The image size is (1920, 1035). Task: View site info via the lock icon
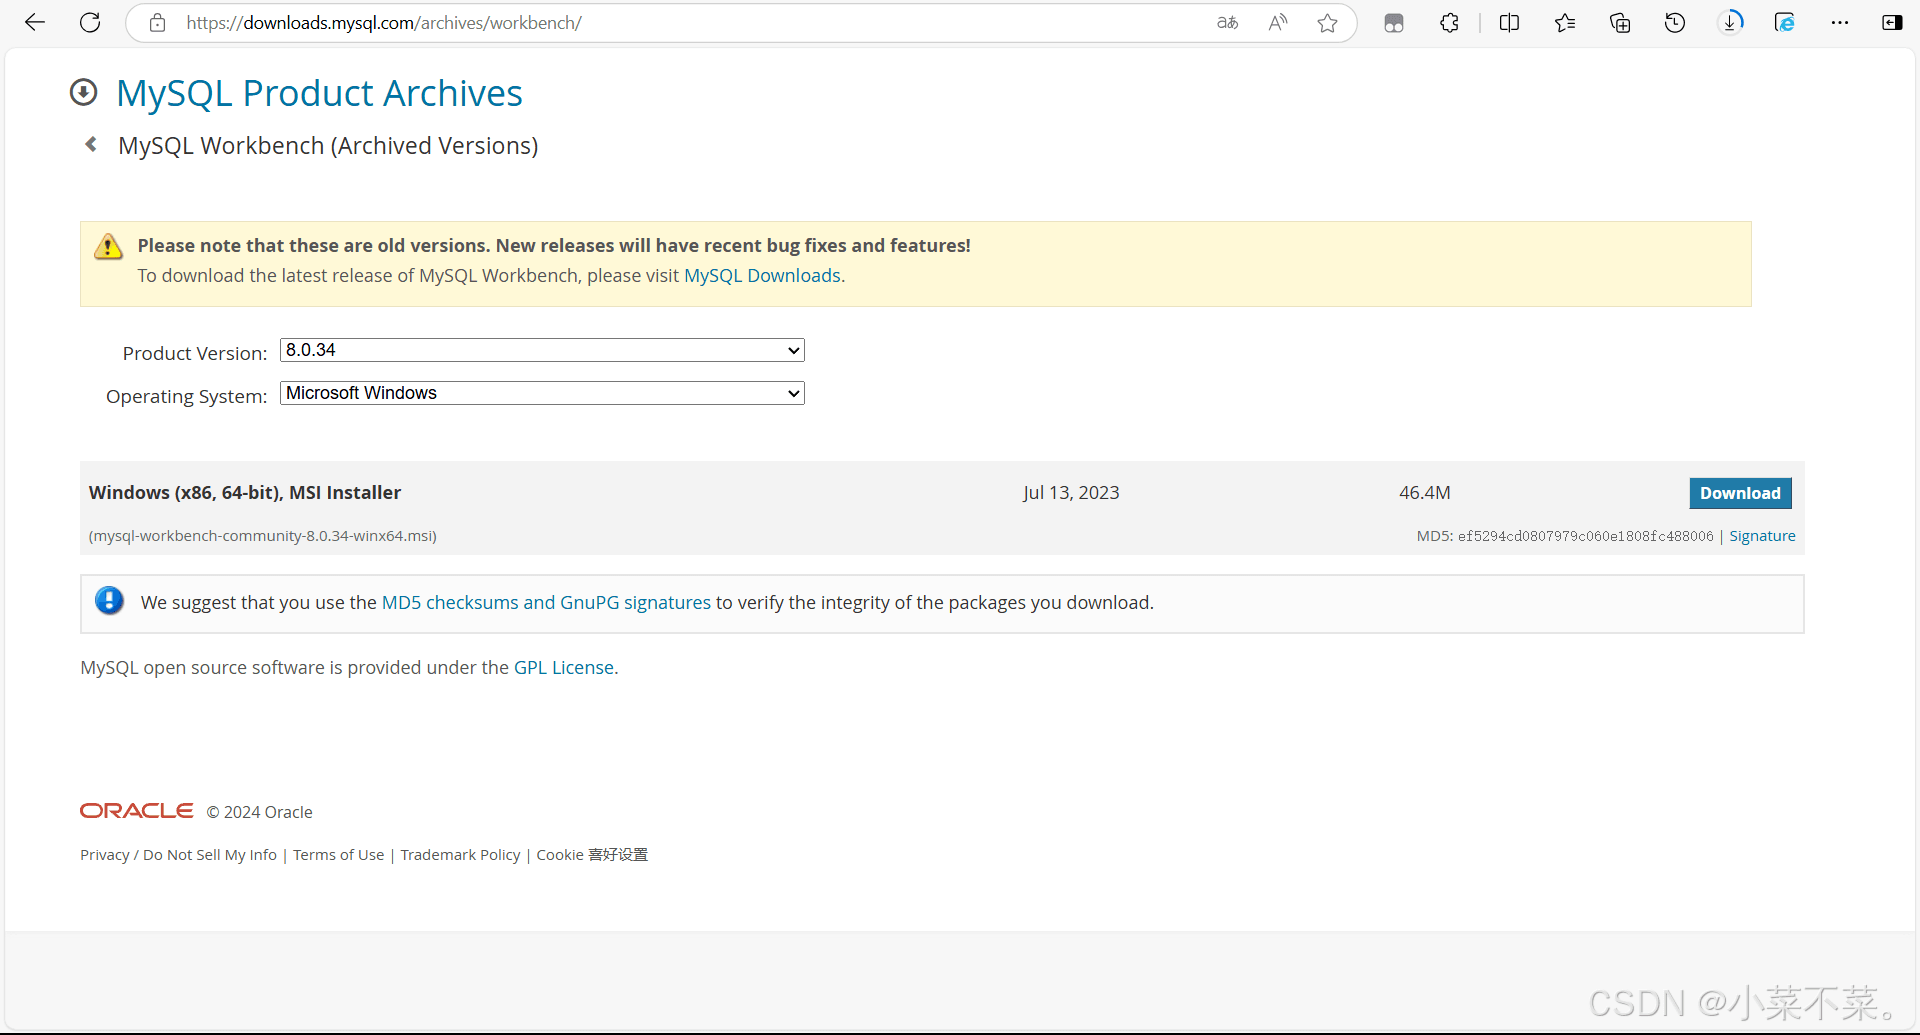157,22
